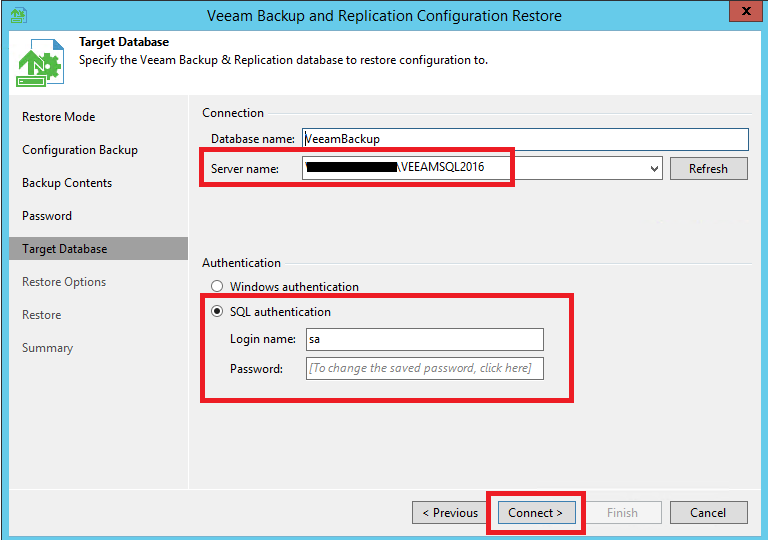Click the 'Specify the Veeam Backup & Replication database' description

tap(283, 60)
